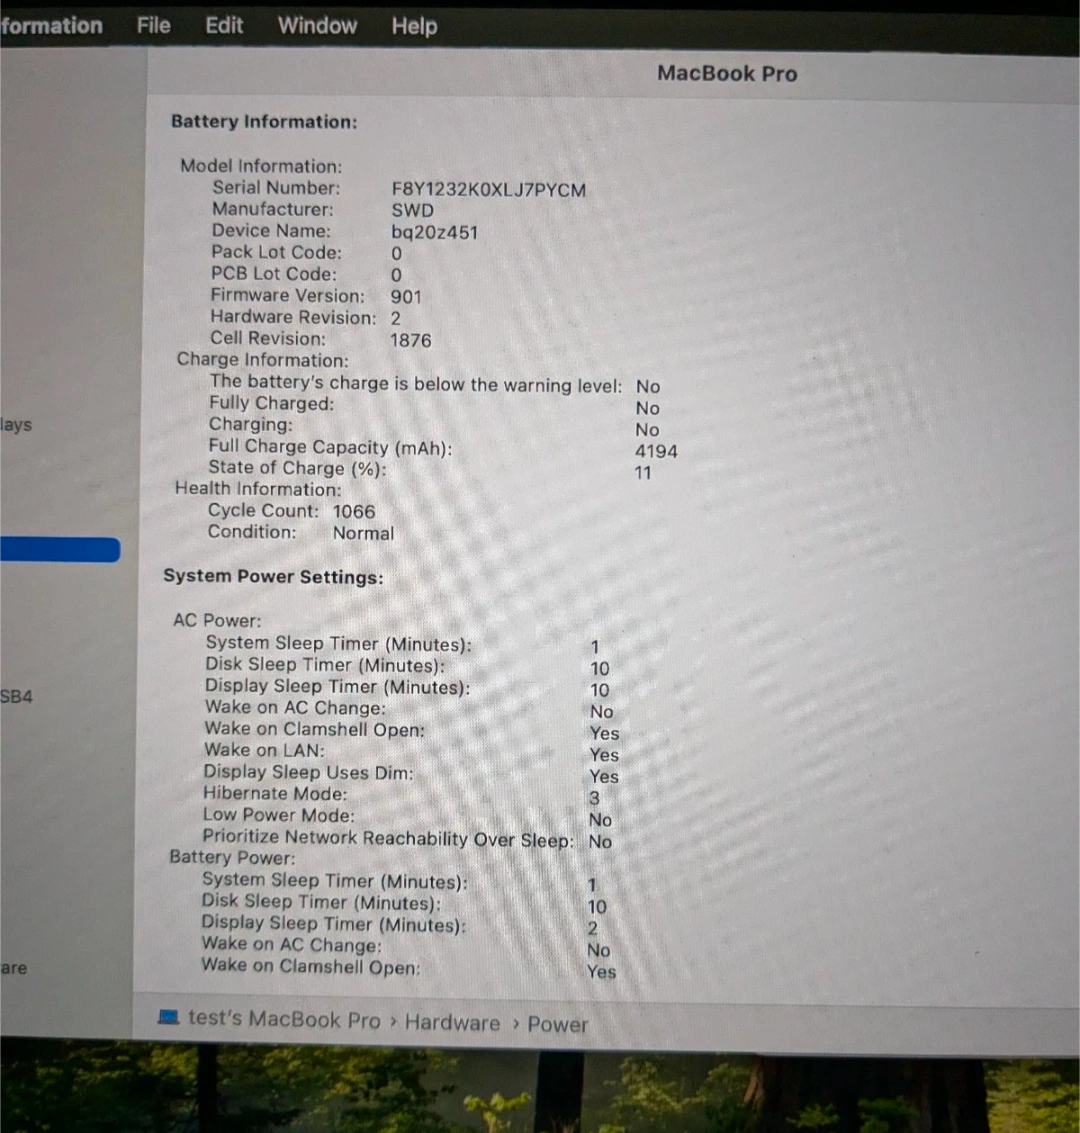1080x1133 pixels.
Task: Click state of charge value "11"
Action: [x=643, y=473]
